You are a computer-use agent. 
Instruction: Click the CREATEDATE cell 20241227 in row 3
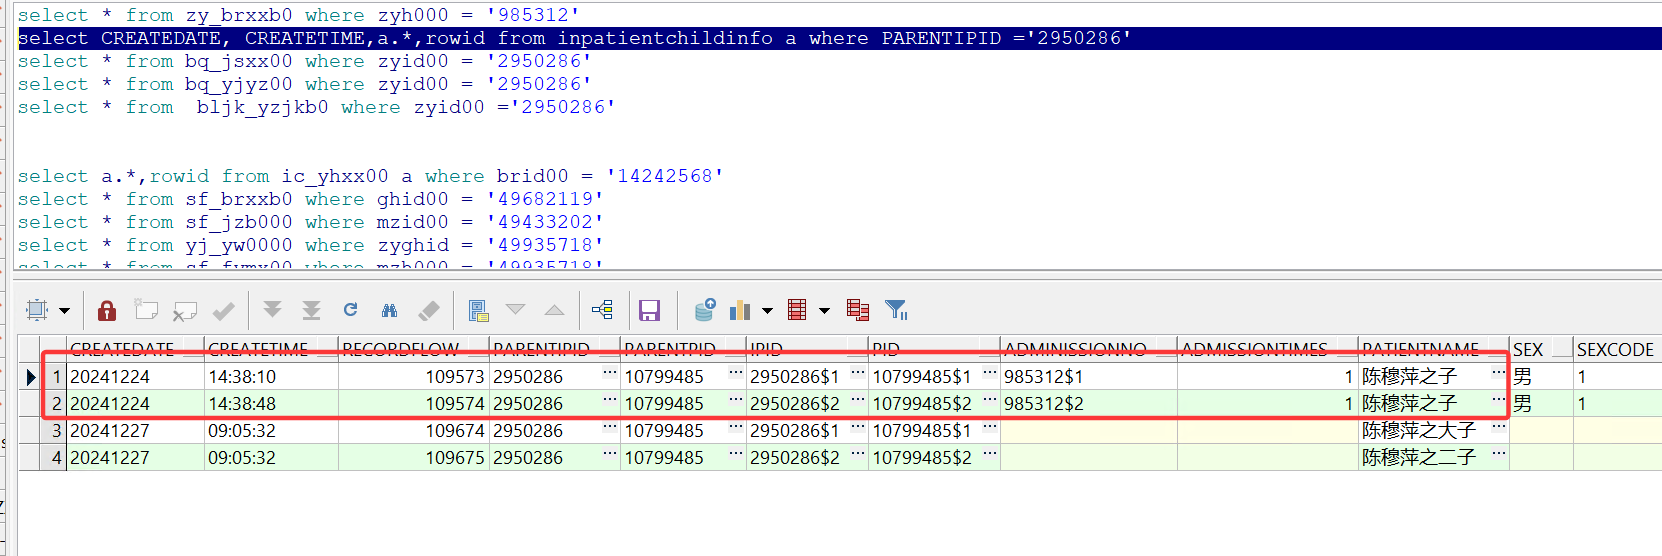136,431
